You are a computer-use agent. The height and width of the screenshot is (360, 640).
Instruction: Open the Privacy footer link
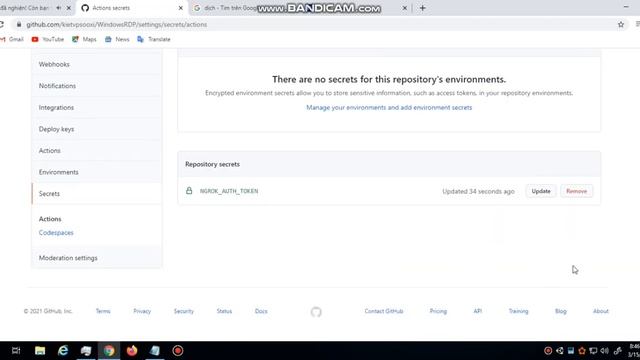point(142,311)
